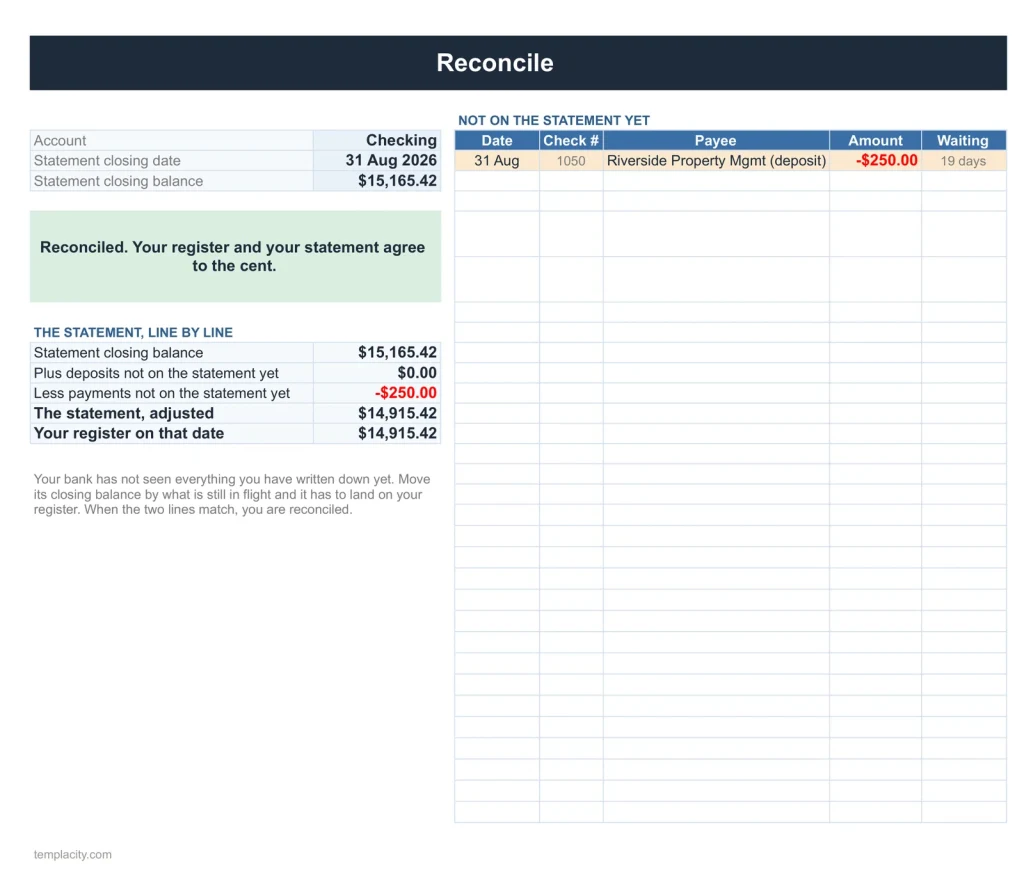Select check number 1050 cell
This screenshot has width=1024, height=882.
571,161
